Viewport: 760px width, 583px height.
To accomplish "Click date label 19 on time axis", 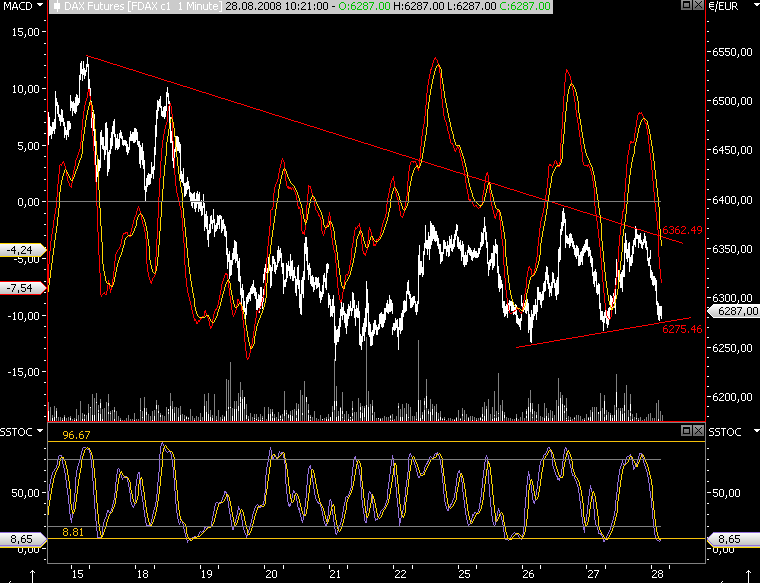I will pyautogui.click(x=207, y=574).
